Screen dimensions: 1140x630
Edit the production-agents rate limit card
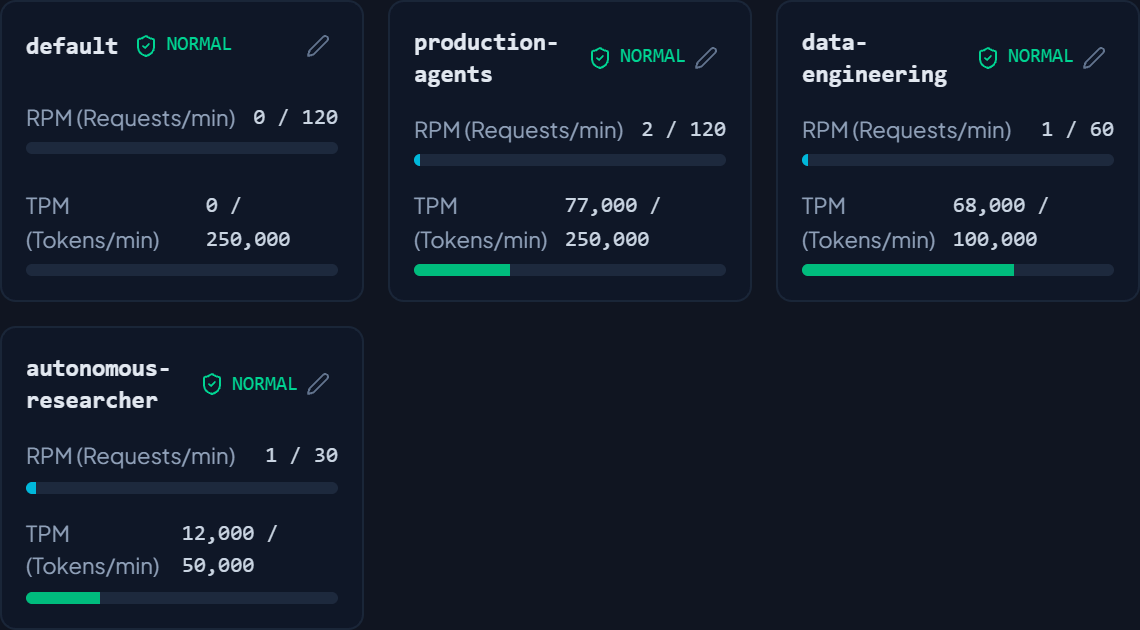click(706, 57)
